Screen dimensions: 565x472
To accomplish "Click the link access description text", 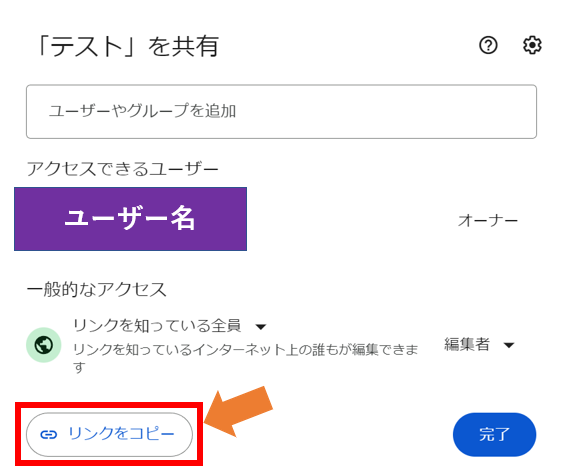I will pyautogui.click(x=245, y=358).
